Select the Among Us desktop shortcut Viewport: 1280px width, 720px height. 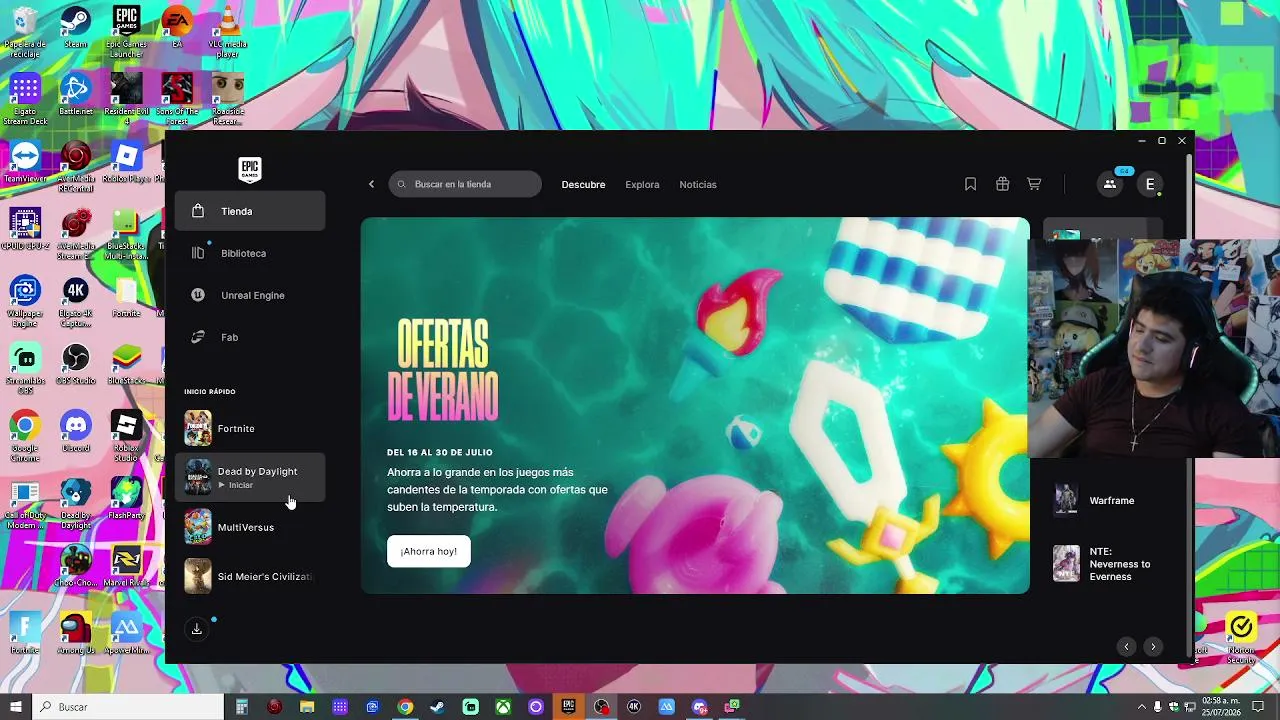point(75,634)
